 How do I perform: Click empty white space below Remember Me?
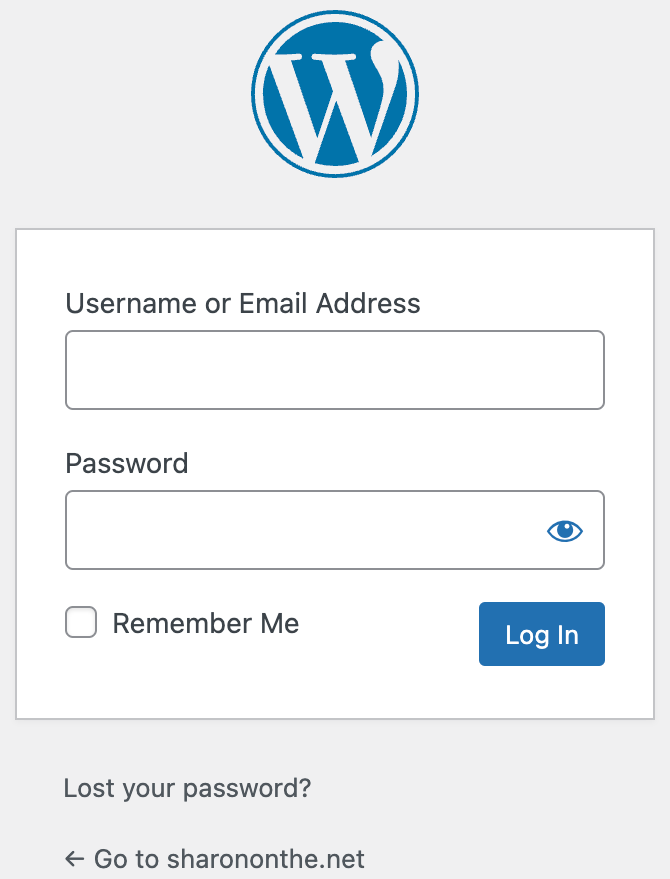tap(250, 685)
